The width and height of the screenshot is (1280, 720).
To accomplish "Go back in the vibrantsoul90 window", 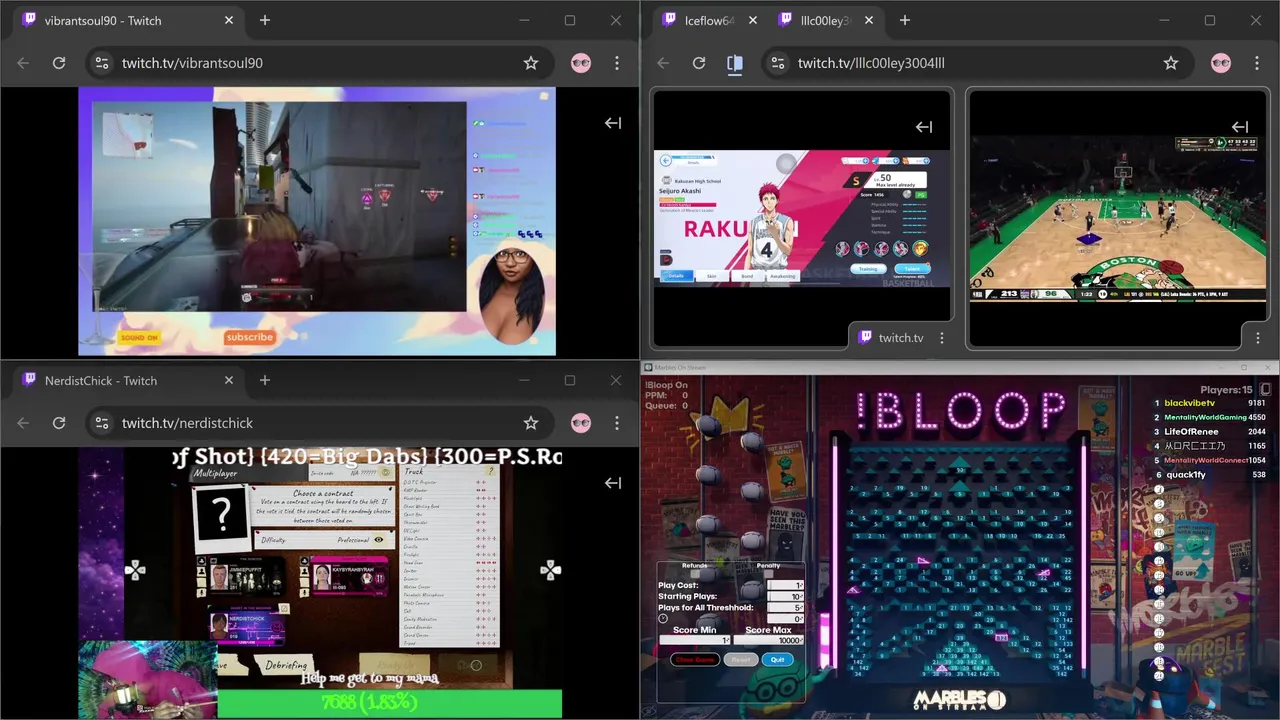I will (x=23, y=63).
